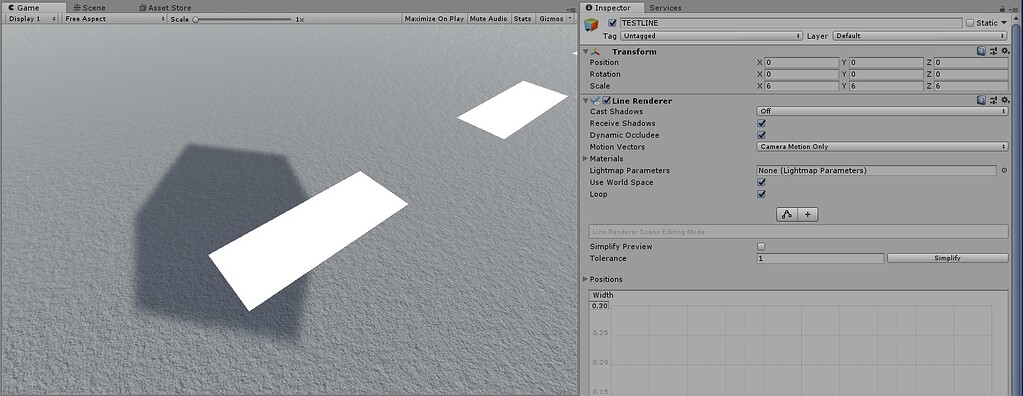Open the Line Renderer gear settings icon
Image resolution: width=1023 pixels, height=396 pixels.
click(1005, 100)
